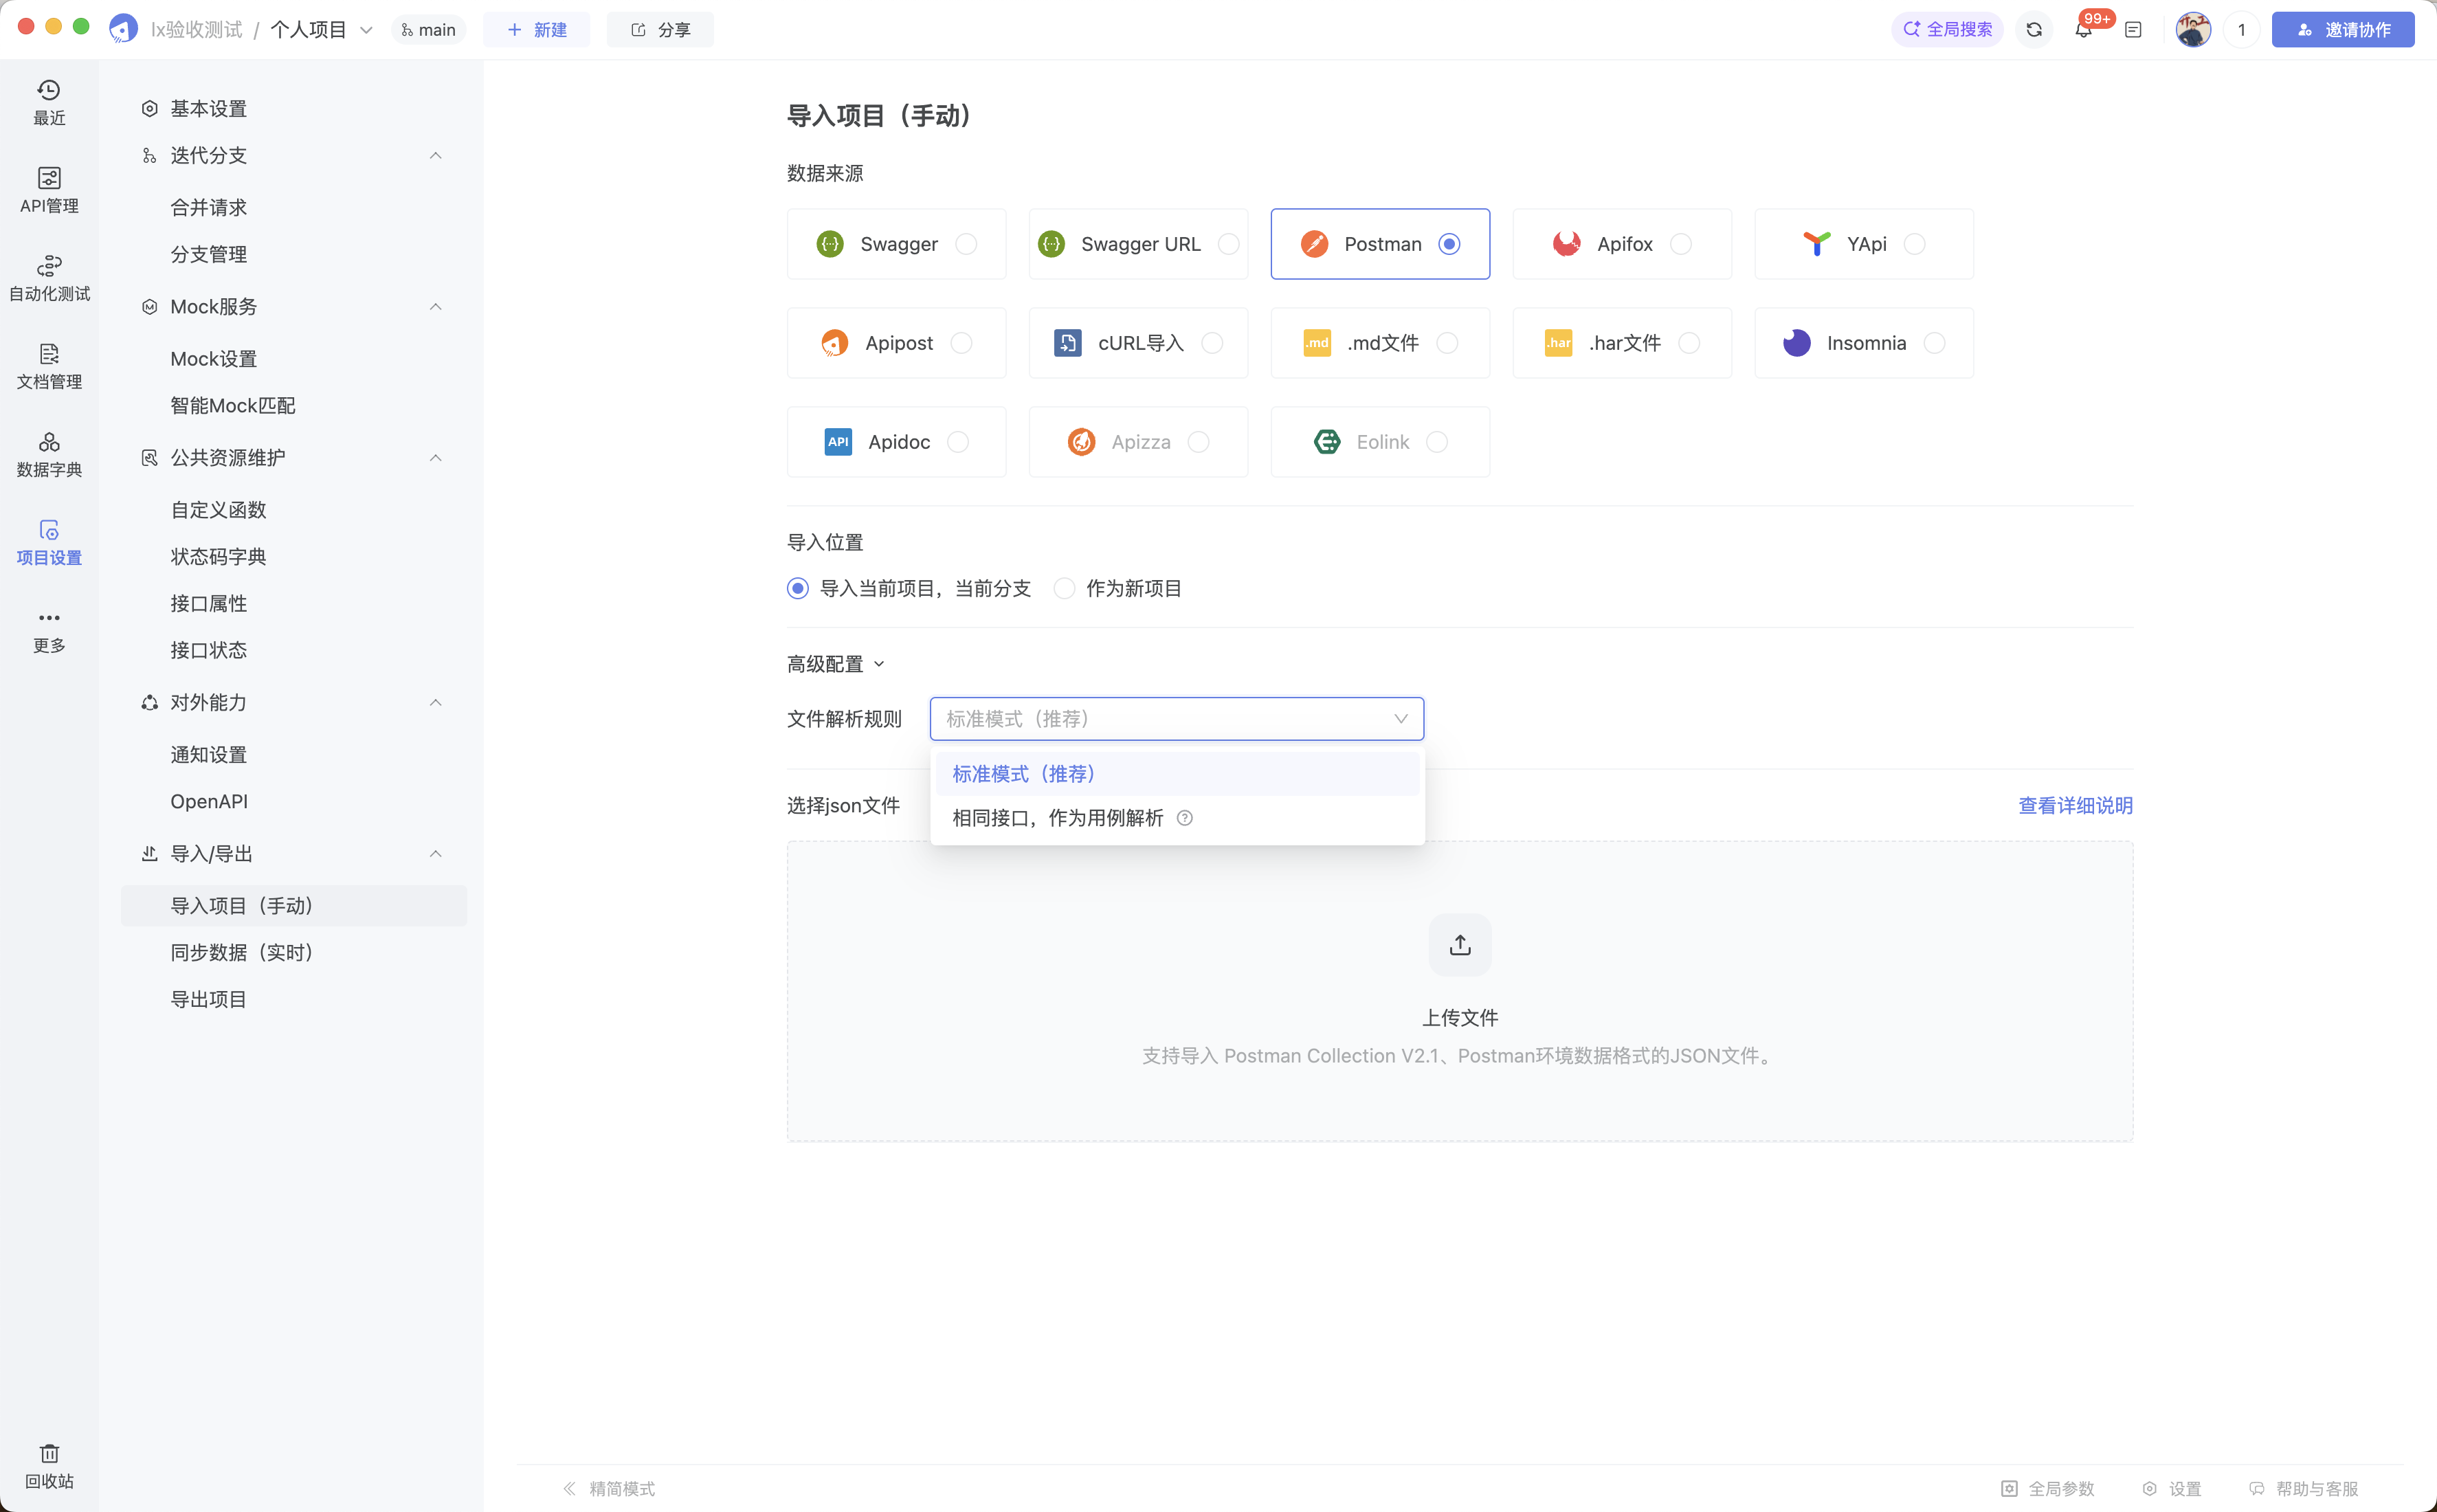The image size is (2437, 1512).
Task: Click the help question icon beside 相同接口
Action: pyautogui.click(x=1185, y=818)
